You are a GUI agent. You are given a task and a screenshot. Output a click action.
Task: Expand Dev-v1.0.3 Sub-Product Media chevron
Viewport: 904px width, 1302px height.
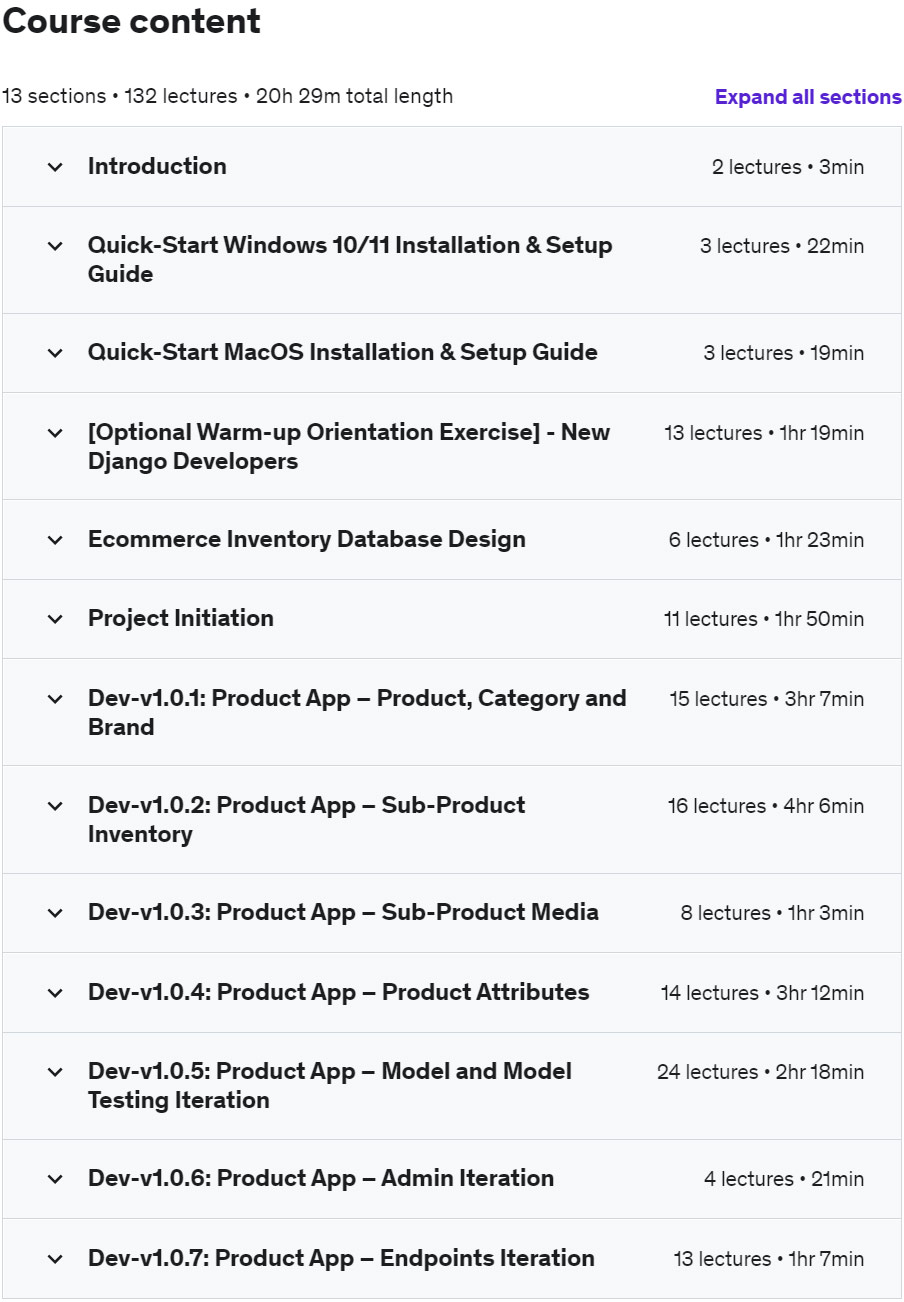point(55,913)
